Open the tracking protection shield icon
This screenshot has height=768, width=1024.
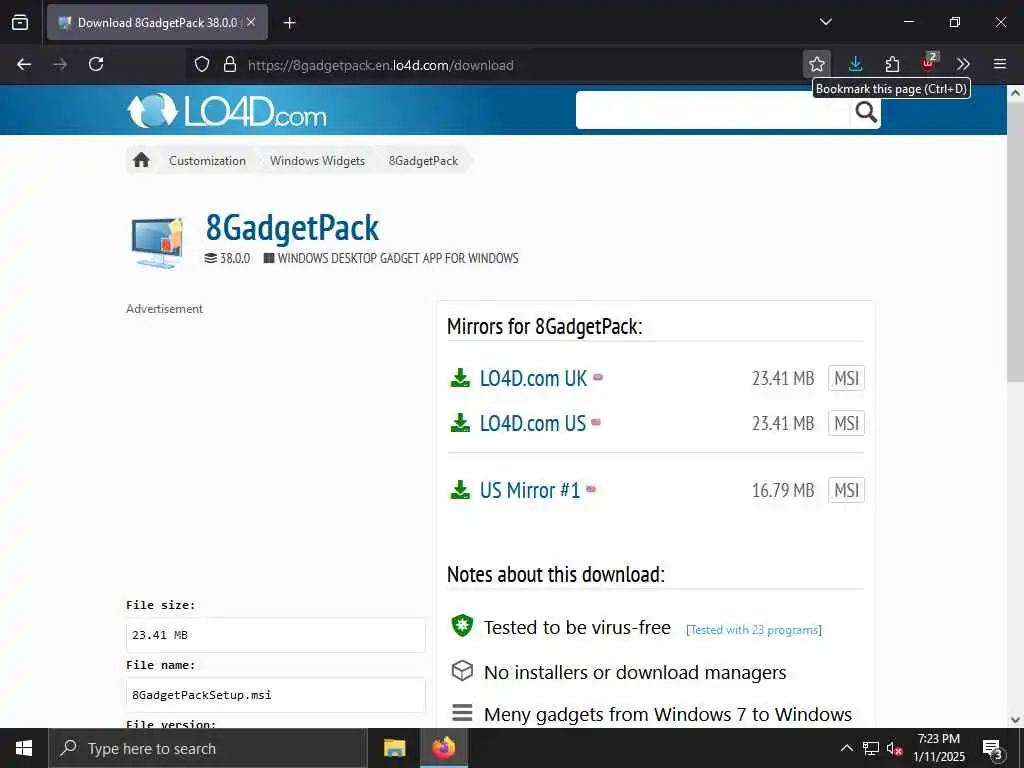[x=202, y=65]
